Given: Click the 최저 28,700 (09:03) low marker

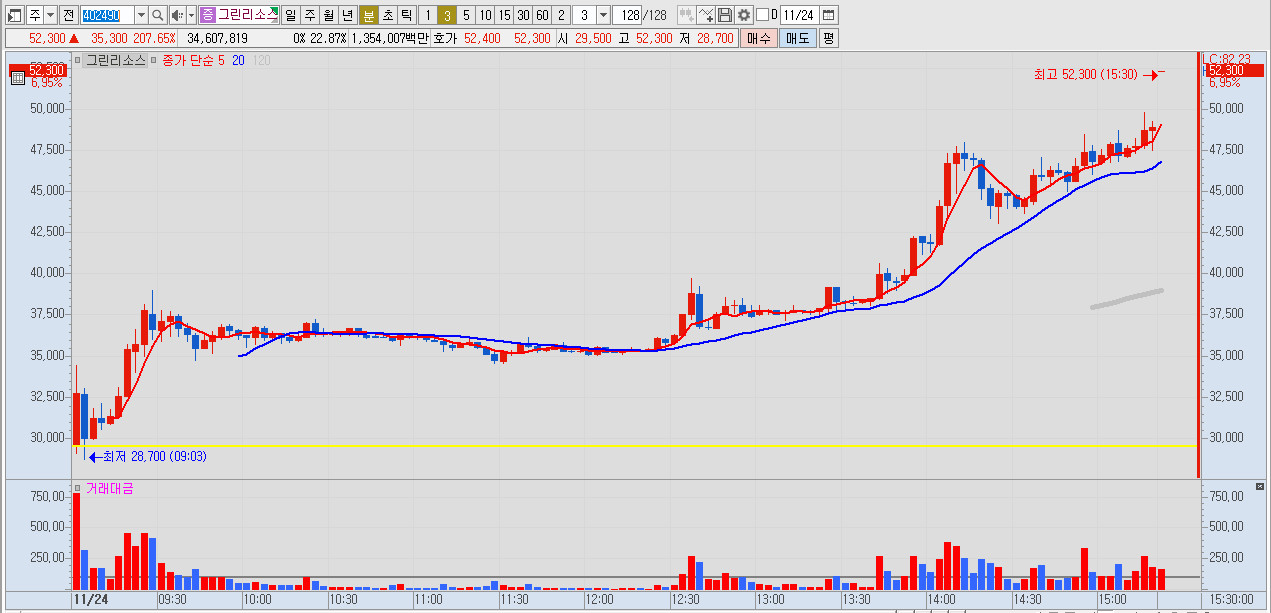Looking at the screenshot, I should tap(154, 456).
